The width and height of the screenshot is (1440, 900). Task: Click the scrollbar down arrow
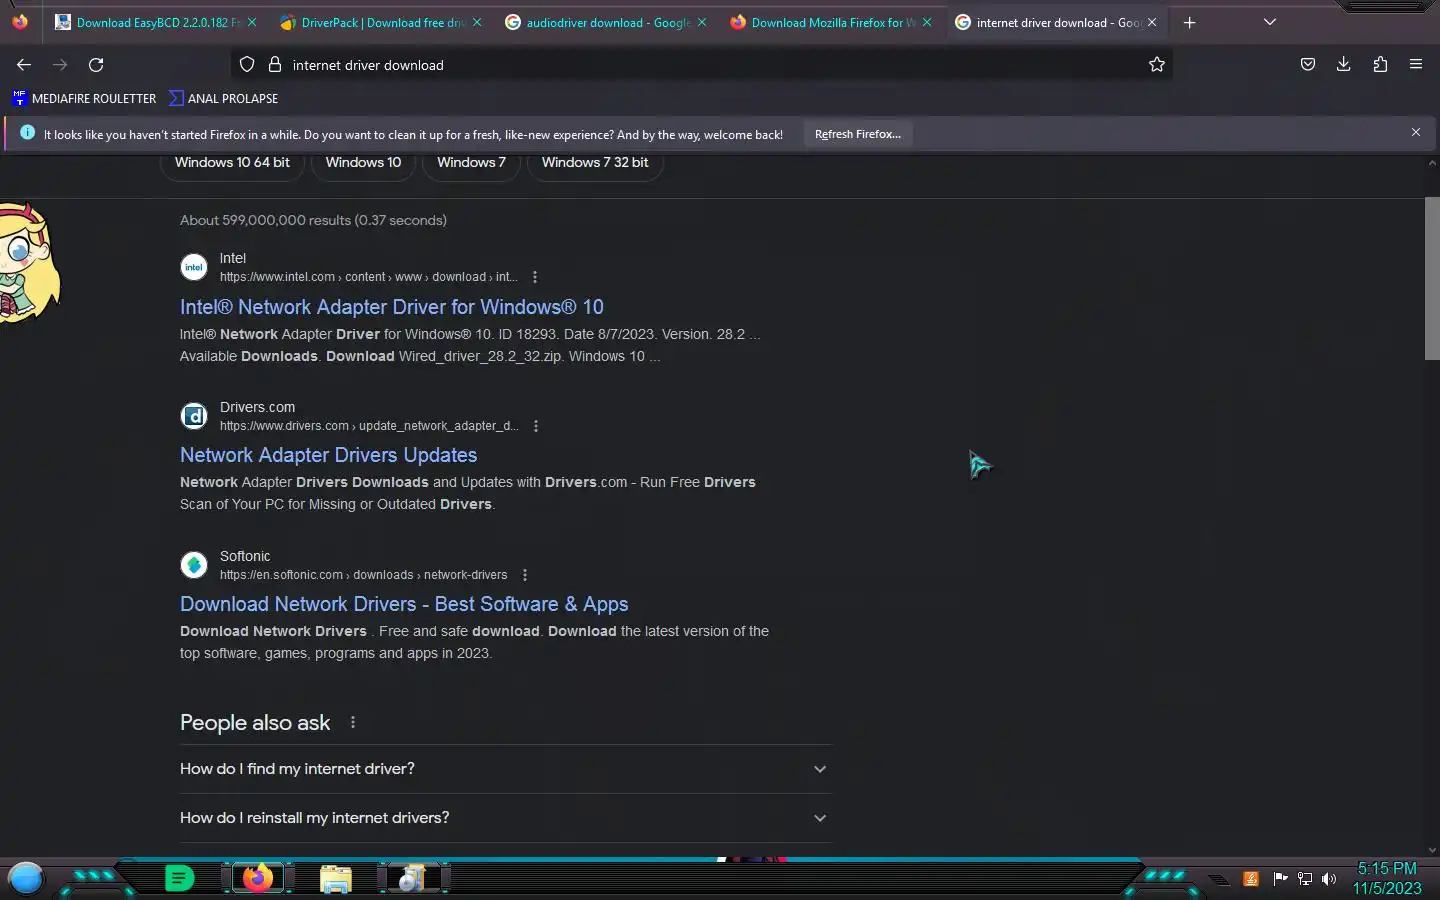tap(1432, 850)
